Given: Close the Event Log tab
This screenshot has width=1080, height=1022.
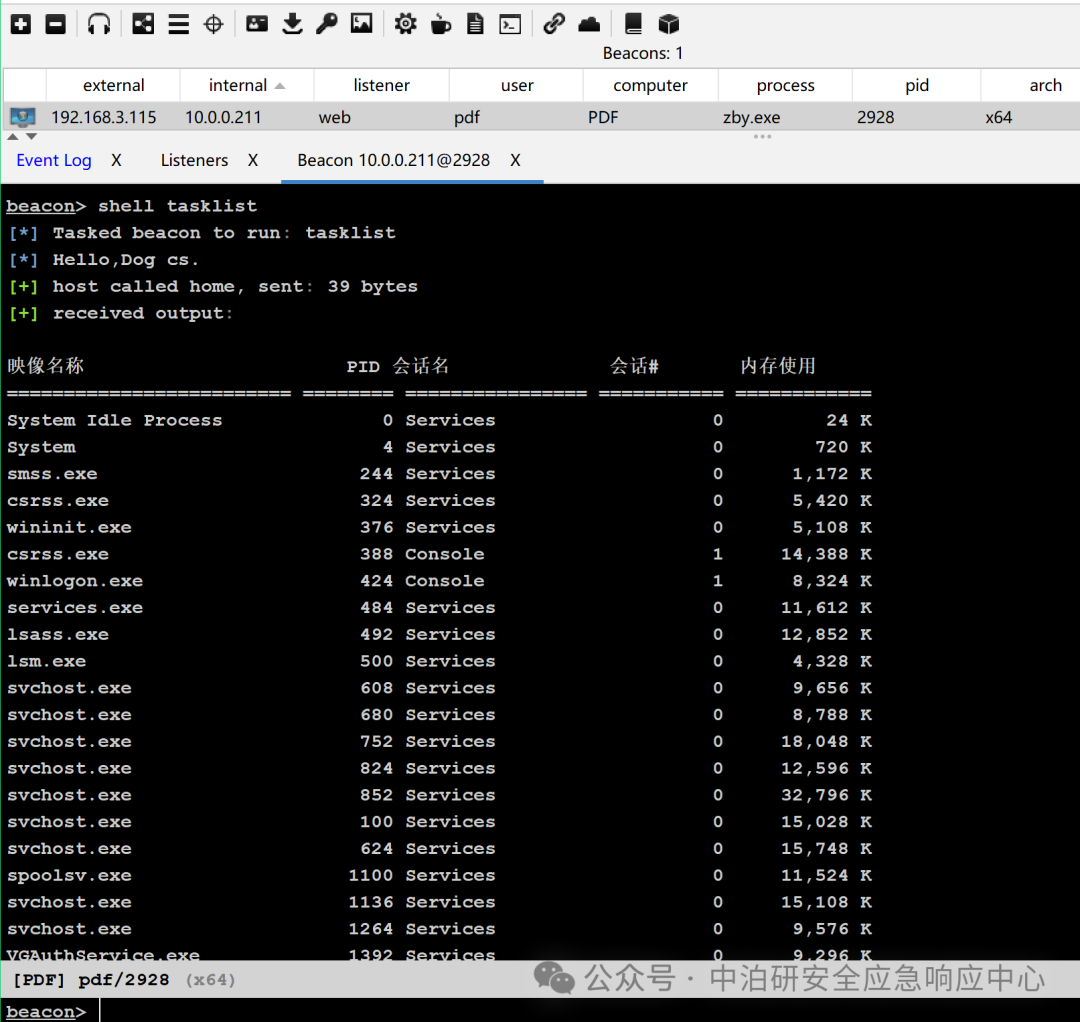Looking at the screenshot, I should click(116, 160).
